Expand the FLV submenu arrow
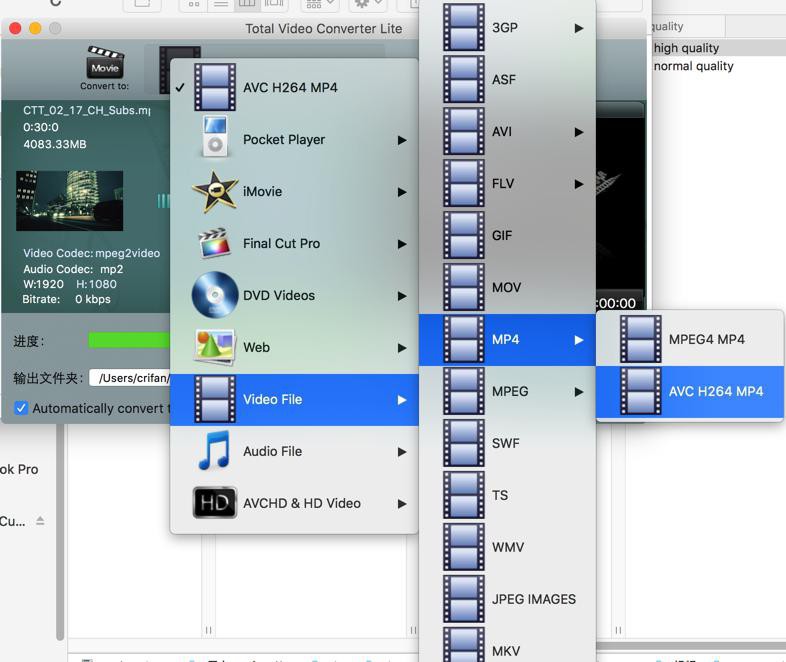The height and width of the screenshot is (662, 786). tap(579, 184)
